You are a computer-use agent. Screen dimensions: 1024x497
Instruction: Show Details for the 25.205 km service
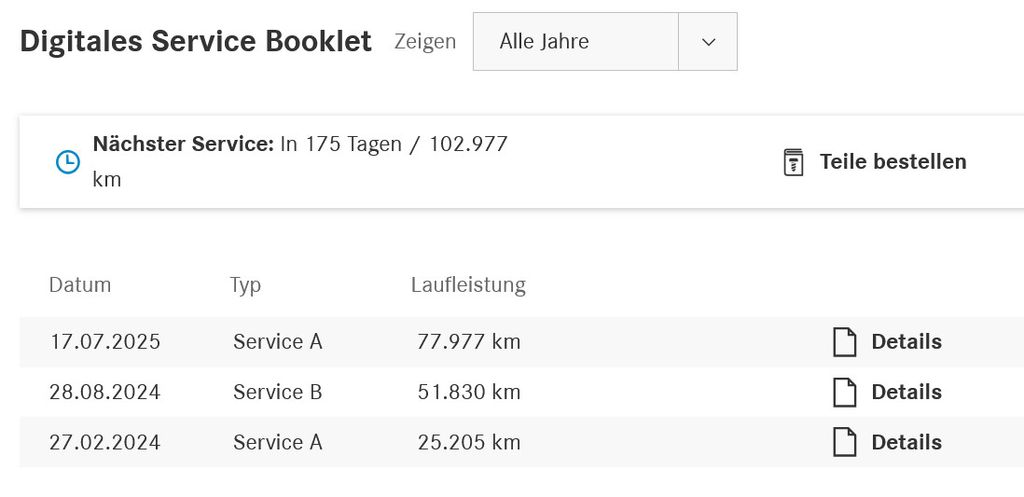point(906,442)
